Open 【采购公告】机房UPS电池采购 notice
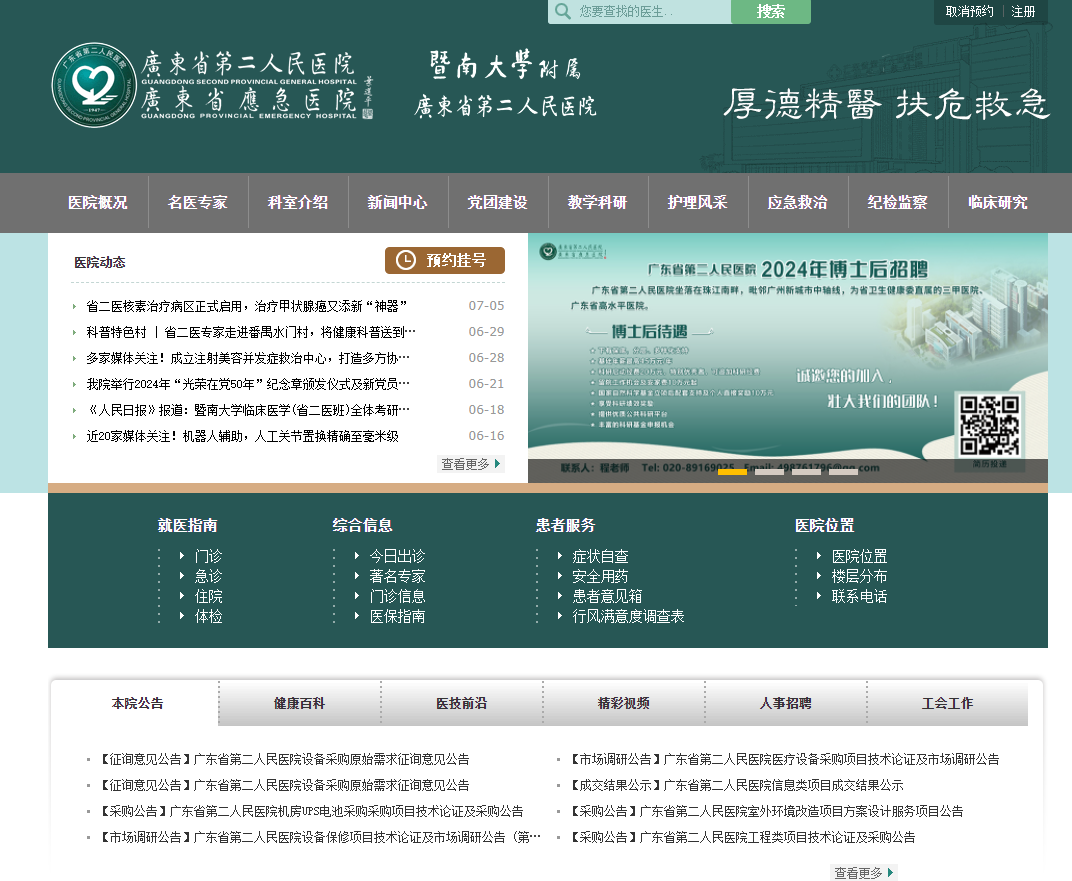Image resolution: width=1072 pixels, height=881 pixels. tap(312, 811)
